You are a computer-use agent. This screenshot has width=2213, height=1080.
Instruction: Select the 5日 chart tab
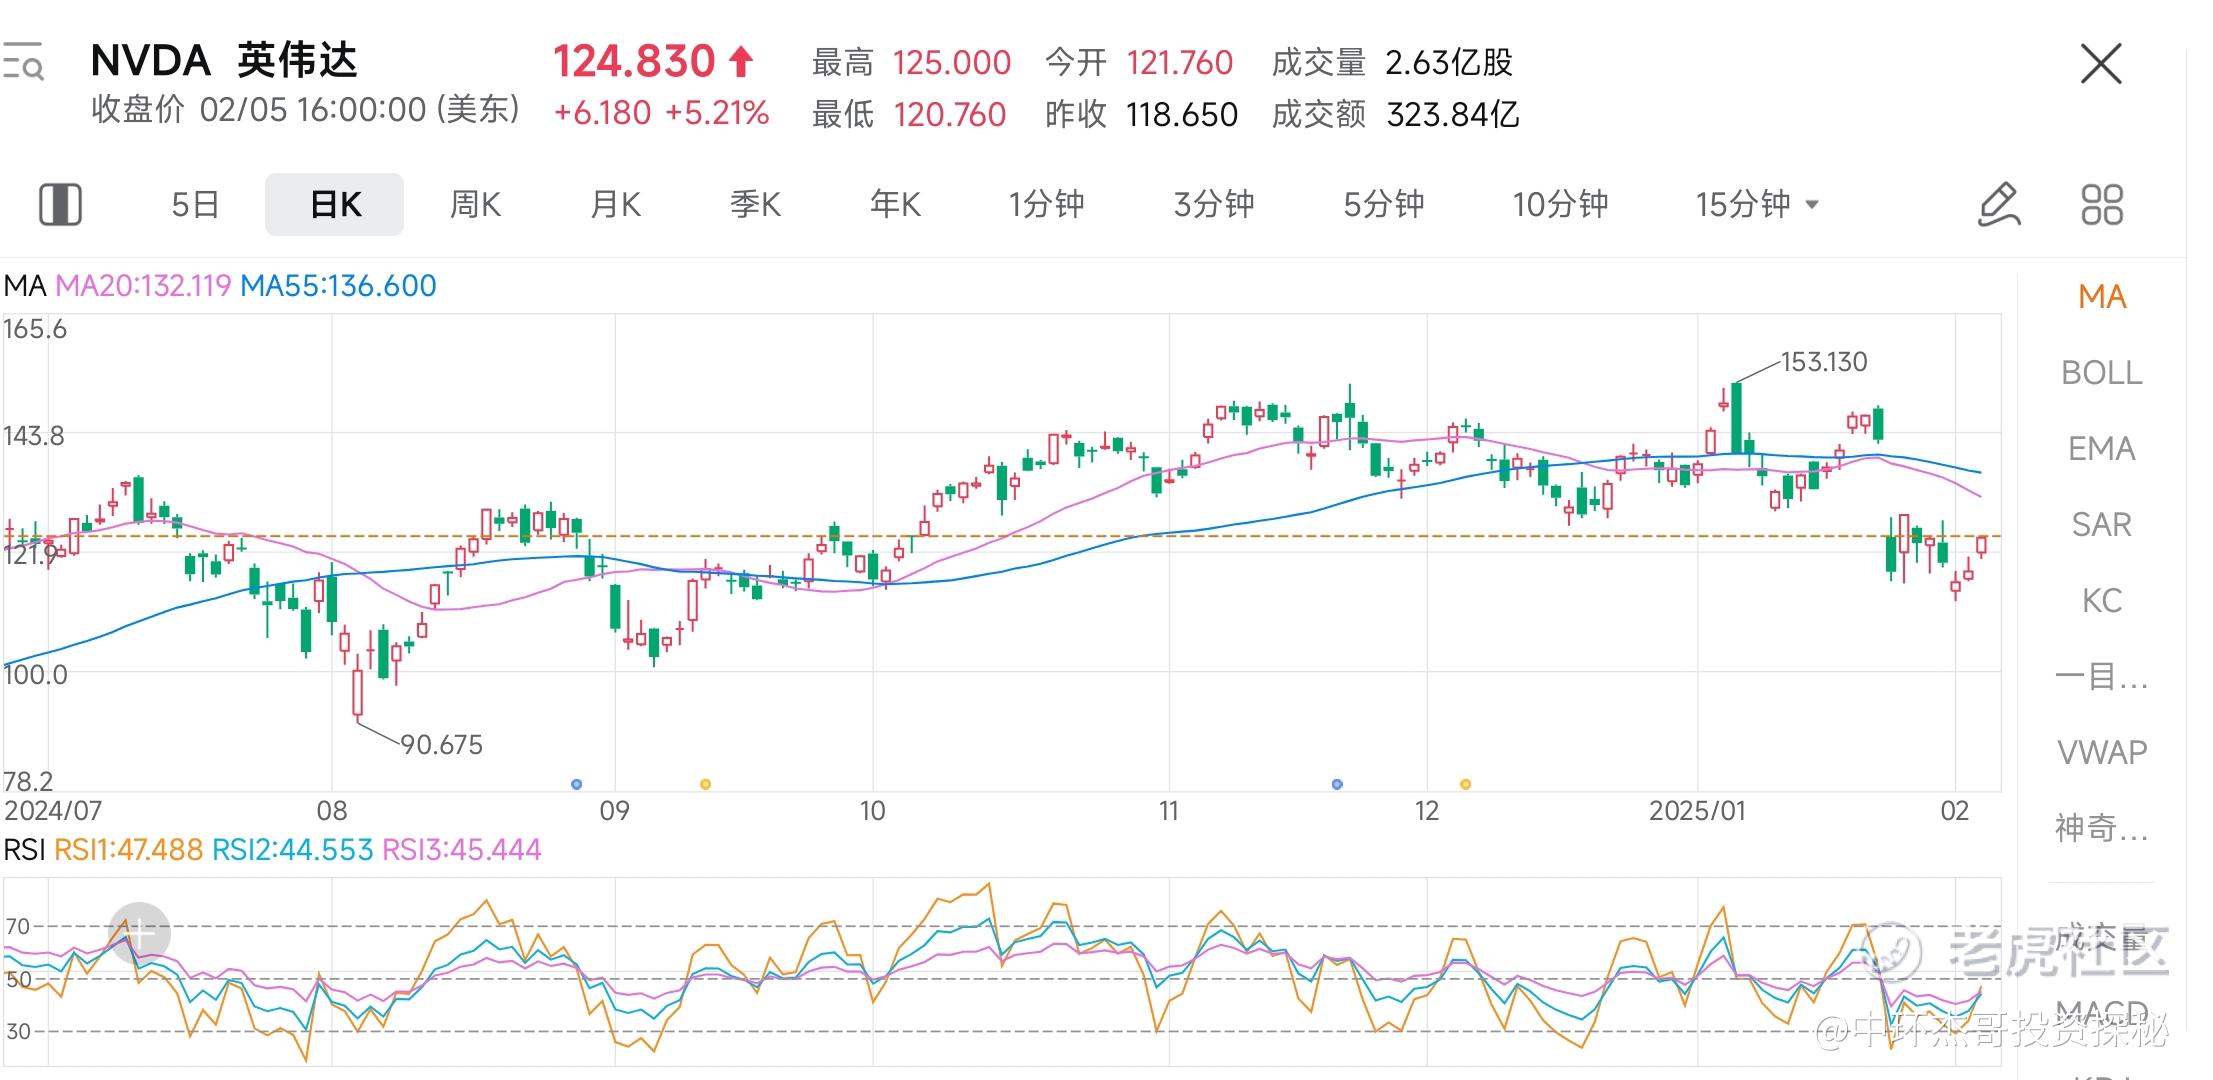[x=195, y=204]
